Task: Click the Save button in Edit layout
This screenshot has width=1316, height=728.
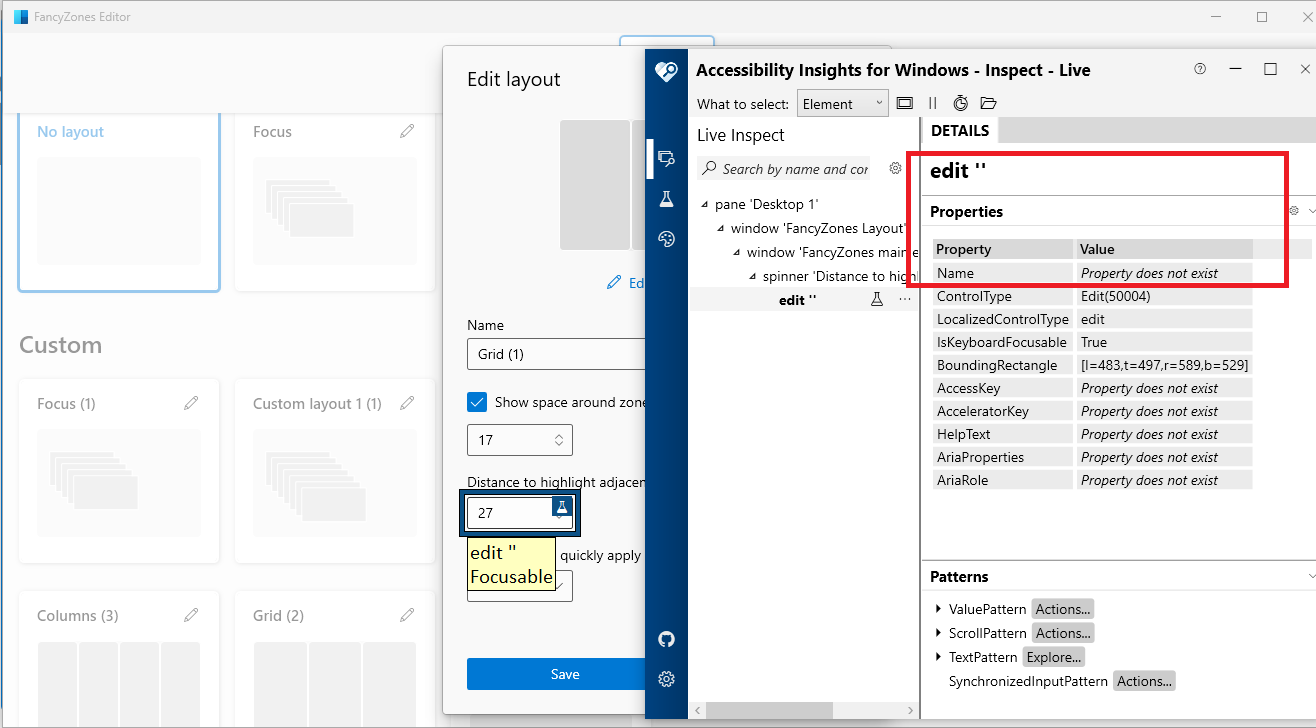Action: tap(565, 674)
